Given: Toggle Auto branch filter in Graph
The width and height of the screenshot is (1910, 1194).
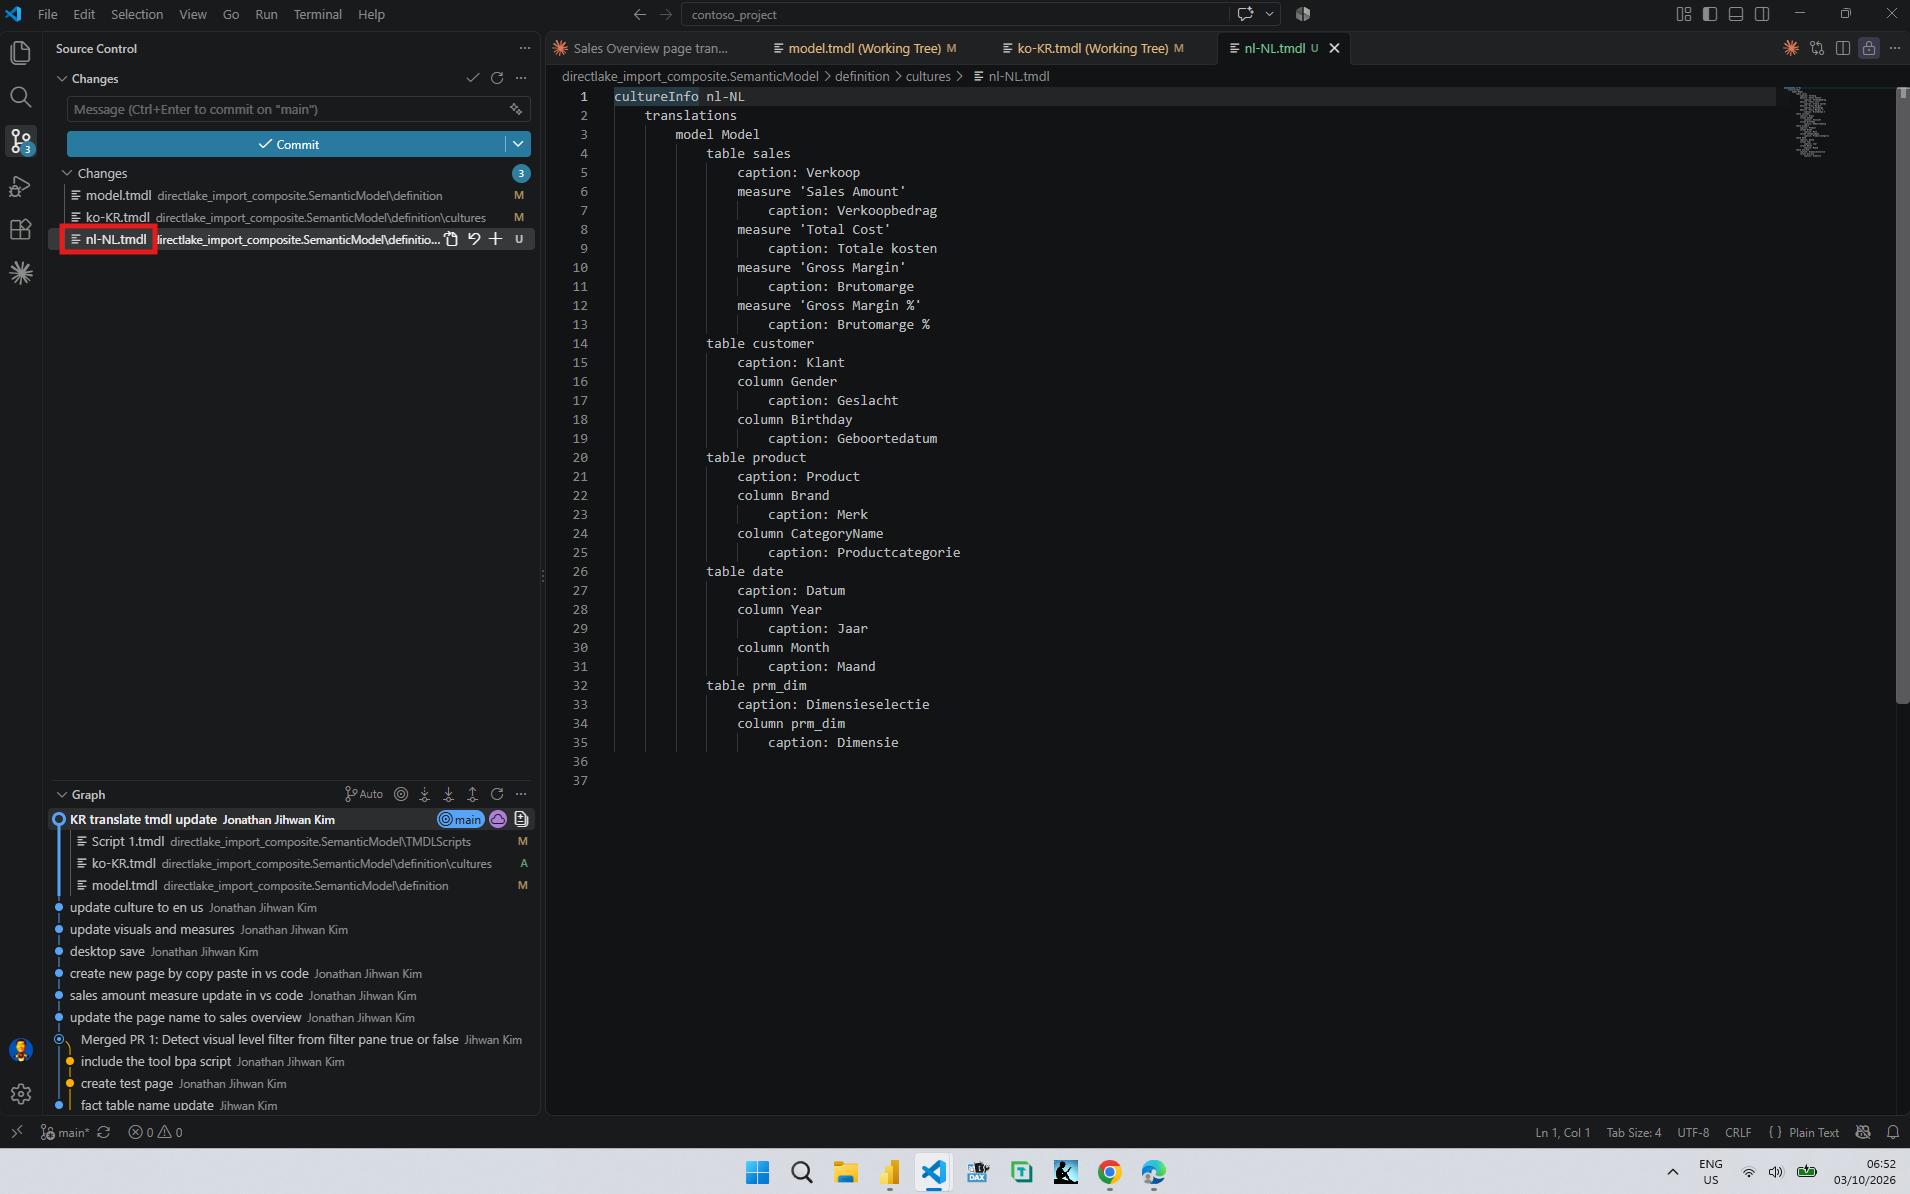Looking at the screenshot, I should pyautogui.click(x=364, y=794).
